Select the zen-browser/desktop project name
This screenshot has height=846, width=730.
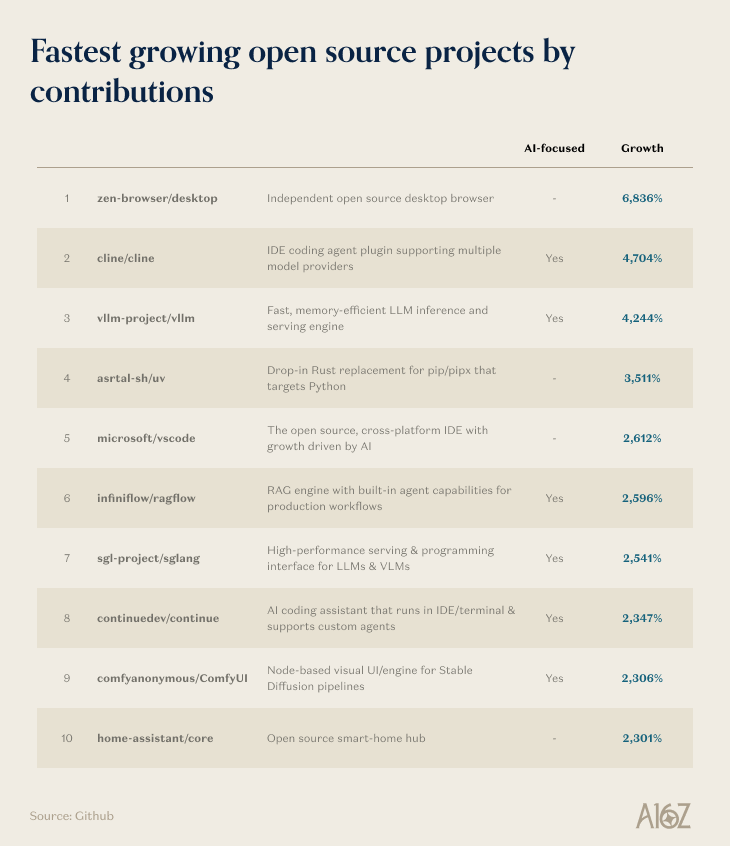[x=157, y=199]
